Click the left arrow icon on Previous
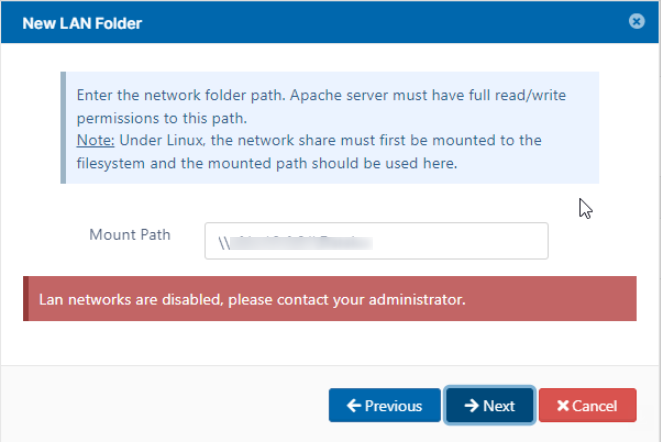This screenshot has height=444, width=661. point(353,406)
